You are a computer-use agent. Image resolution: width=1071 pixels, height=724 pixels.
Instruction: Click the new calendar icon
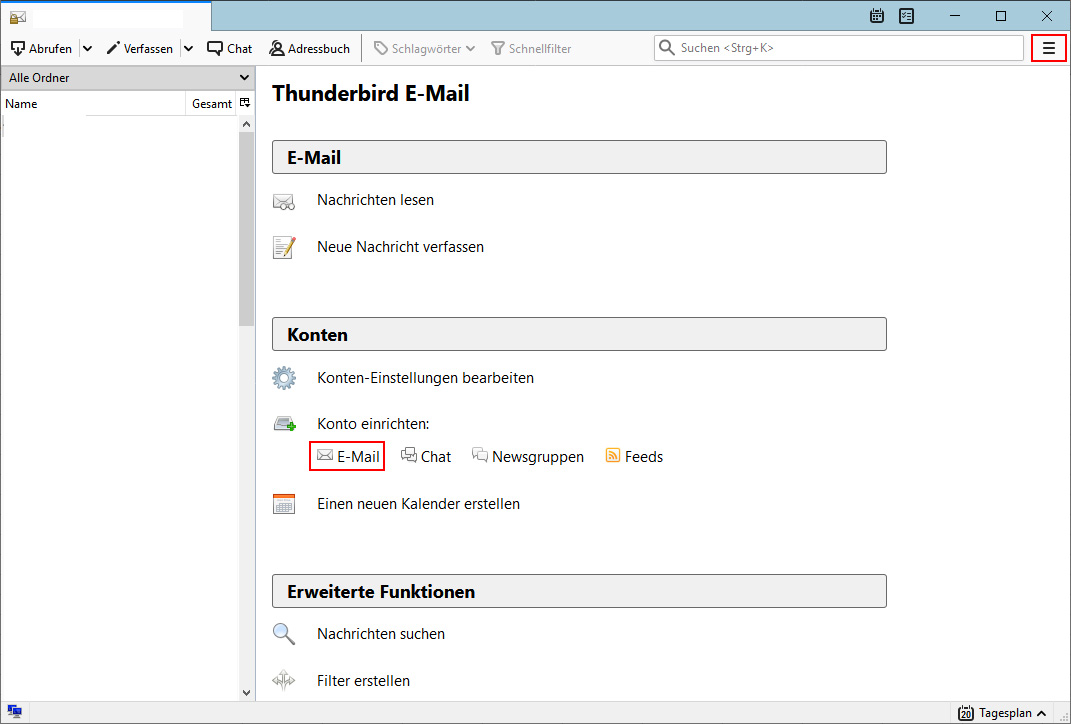click(x=283, y=504)
